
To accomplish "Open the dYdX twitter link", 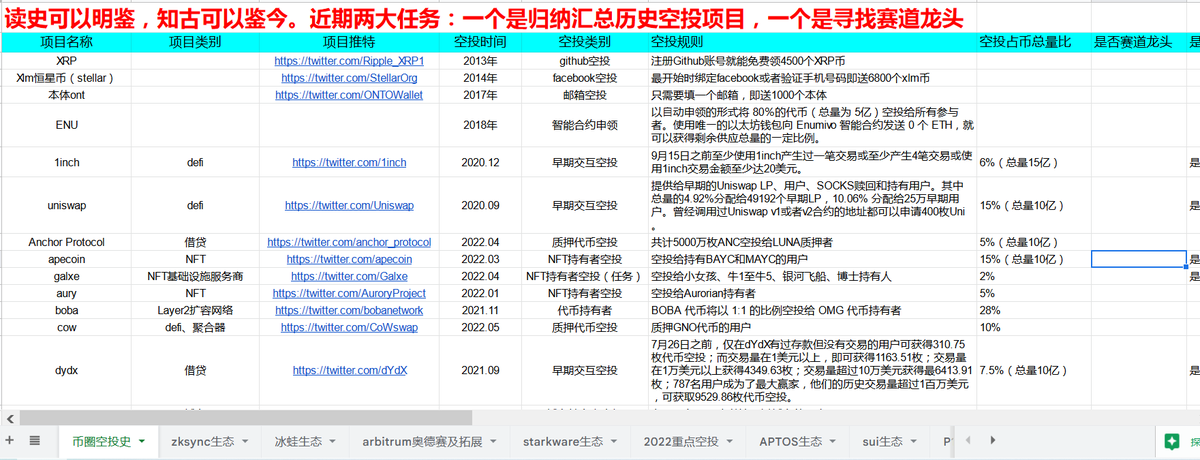I will [350, 370].
